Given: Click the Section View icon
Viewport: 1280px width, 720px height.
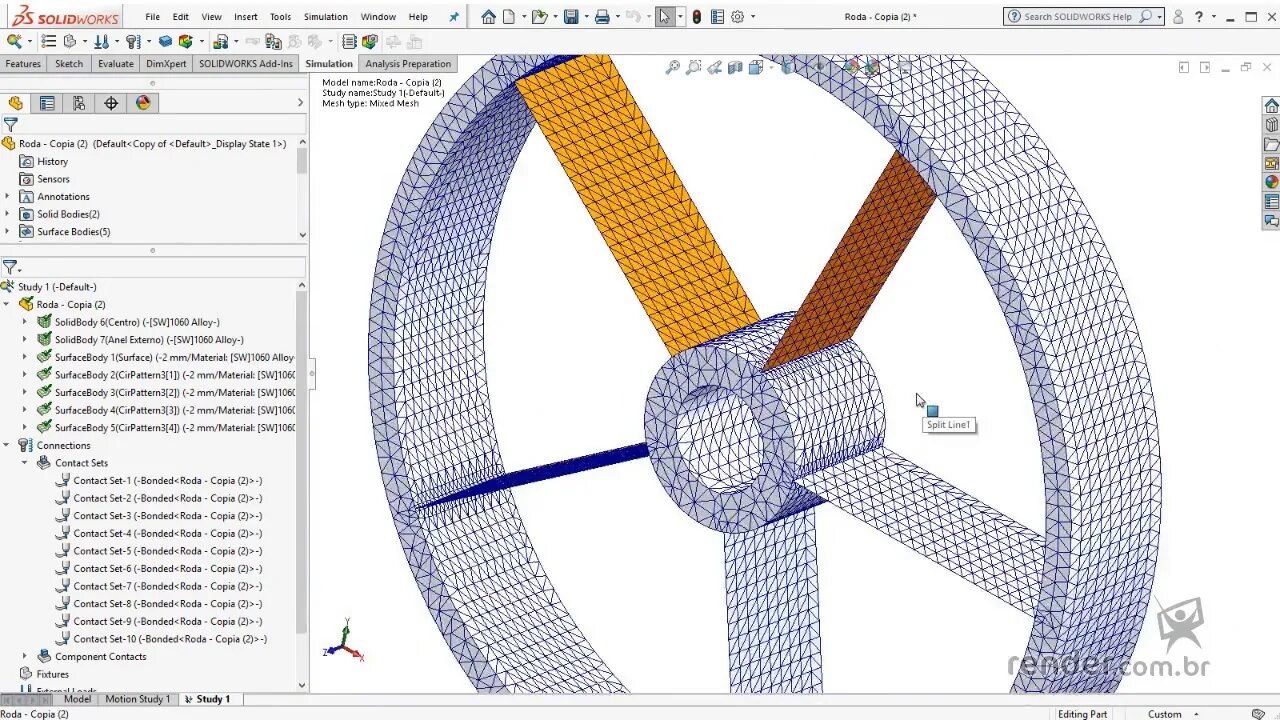Looking at the screenshot, I should 735,67.
